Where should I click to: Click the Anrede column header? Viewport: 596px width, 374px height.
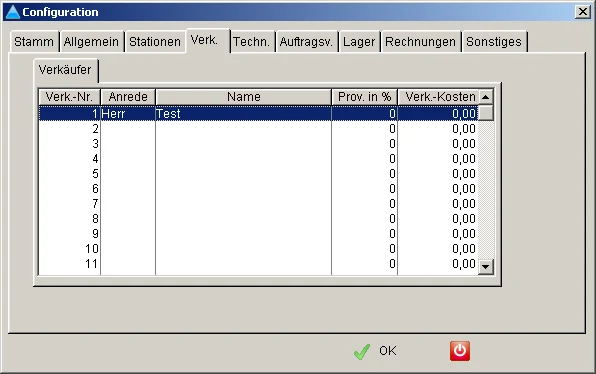point(128,97)
